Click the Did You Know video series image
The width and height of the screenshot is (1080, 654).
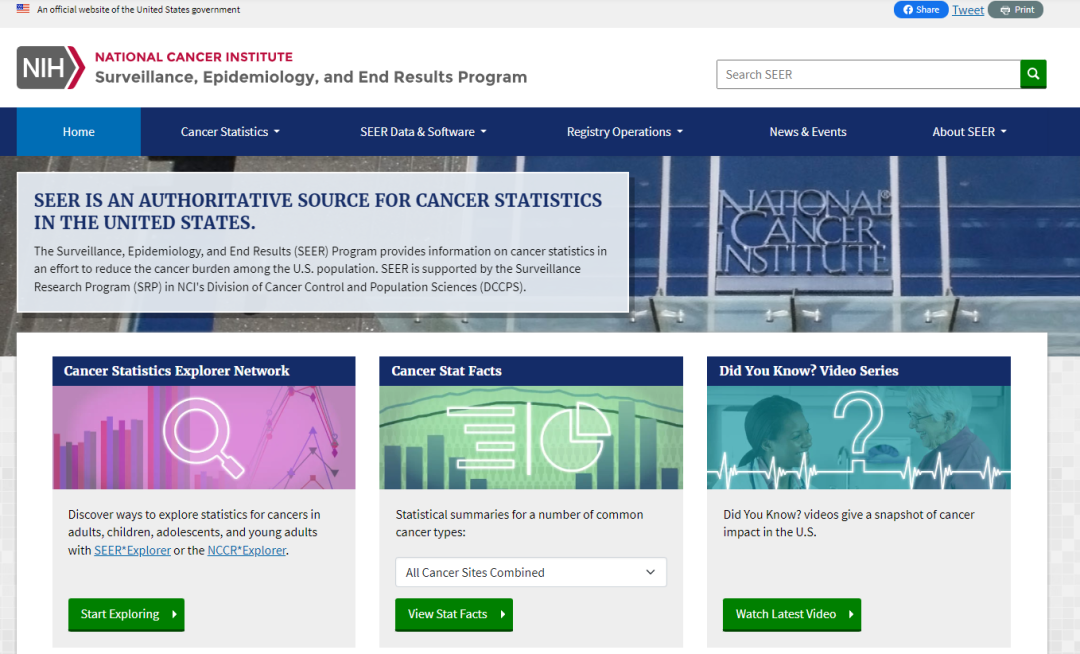pyautogui.click(x=859, y=437)
